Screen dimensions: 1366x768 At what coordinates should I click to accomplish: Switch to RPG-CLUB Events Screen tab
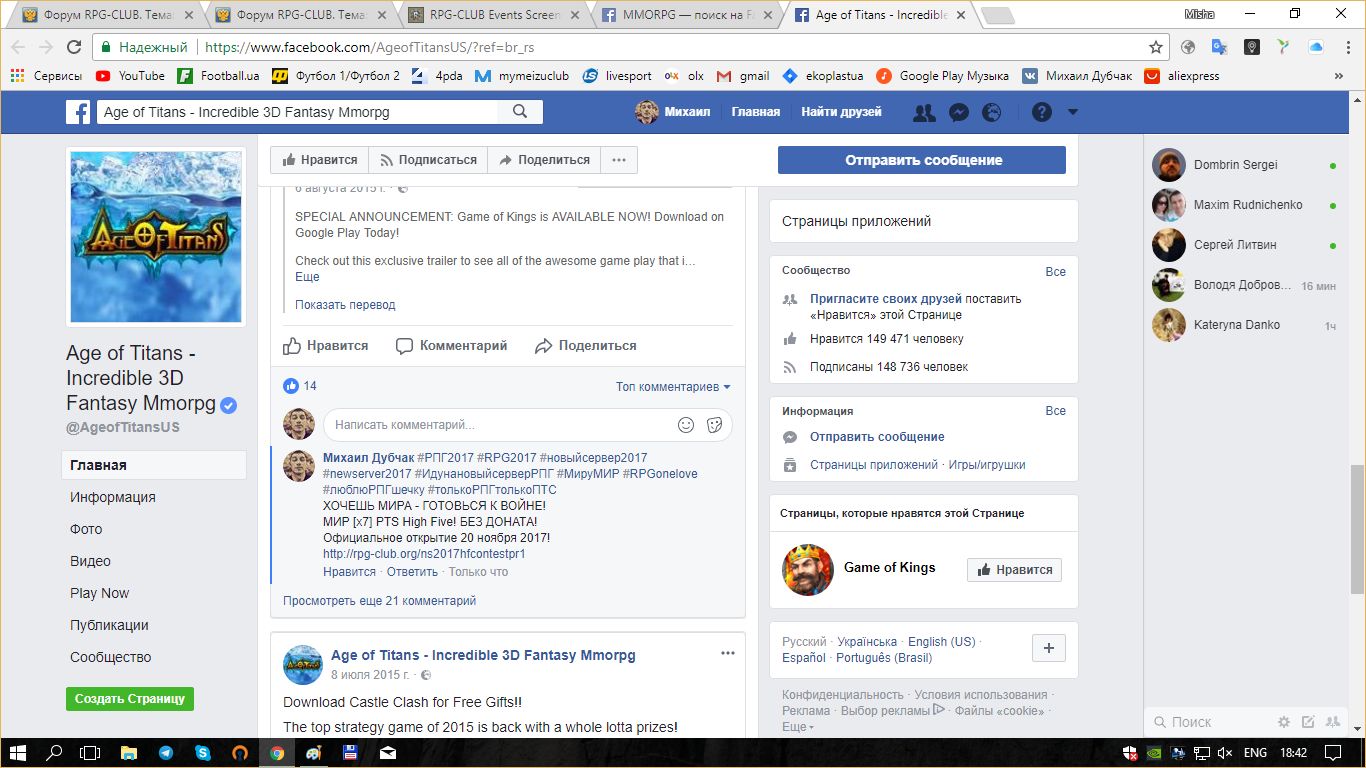494,15
